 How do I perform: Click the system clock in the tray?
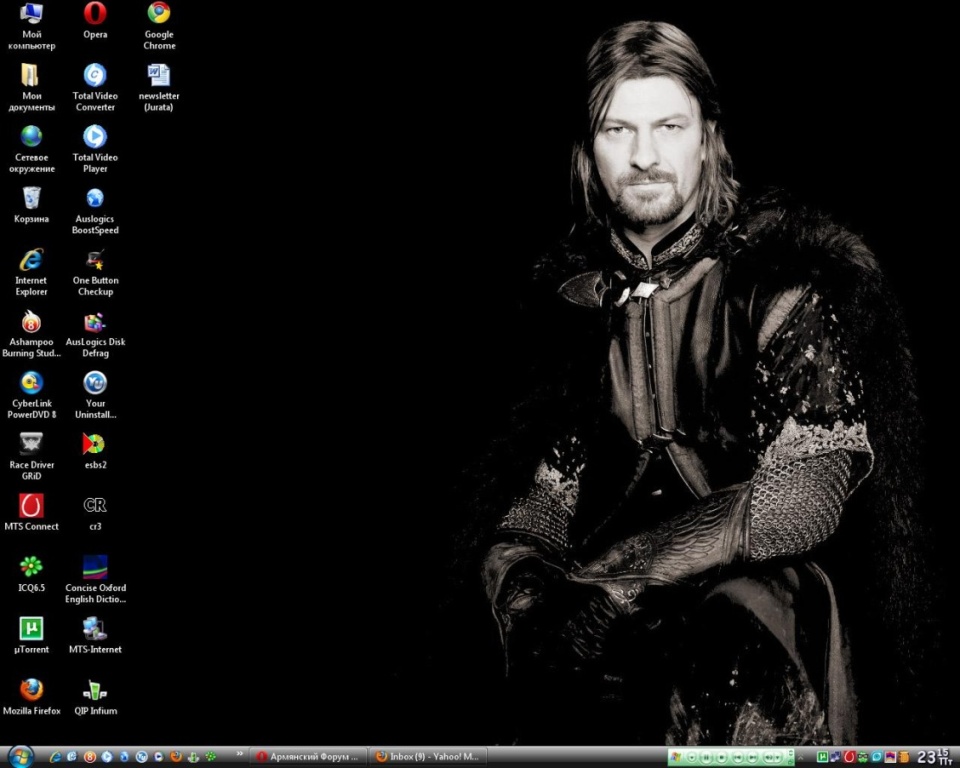(933, 757)
